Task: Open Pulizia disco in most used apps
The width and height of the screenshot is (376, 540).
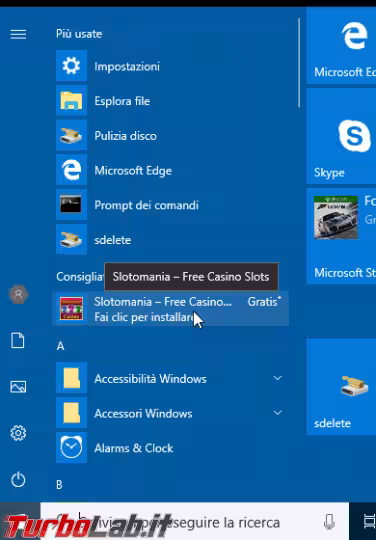Action: (x=170, y=135)
